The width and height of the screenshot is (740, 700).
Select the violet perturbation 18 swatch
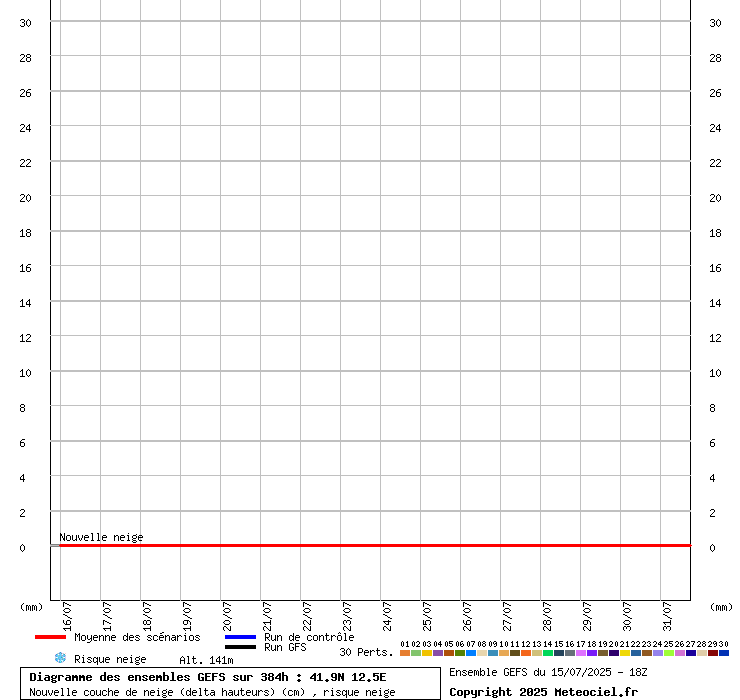[592, 653]
